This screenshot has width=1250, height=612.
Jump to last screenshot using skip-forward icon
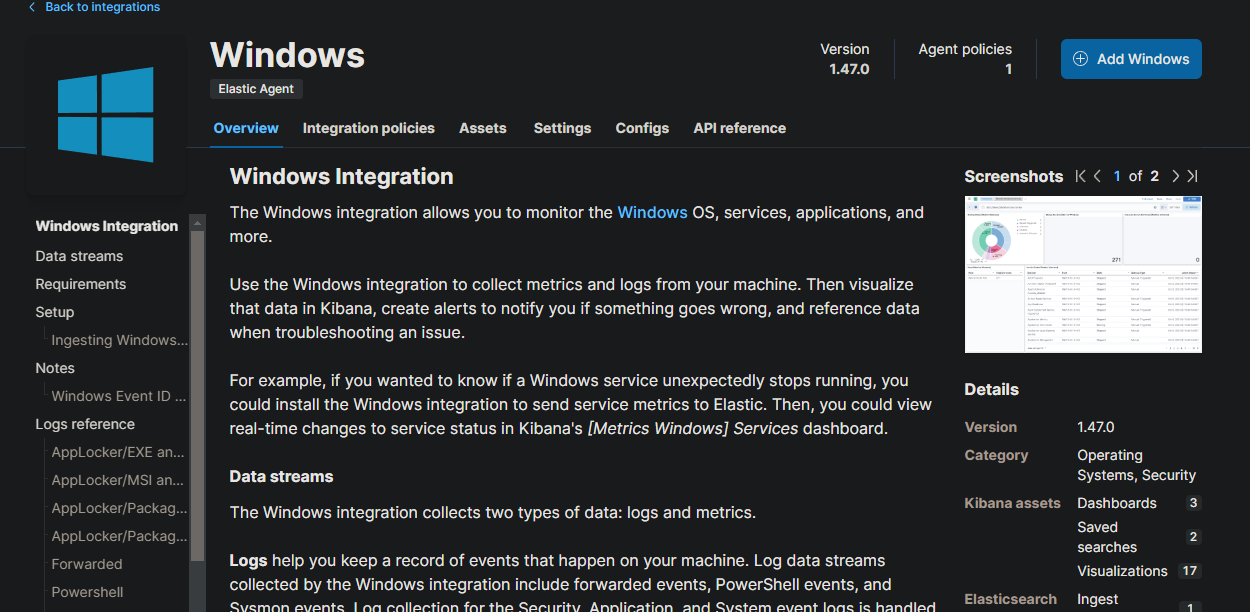(x=1192, y=176)
